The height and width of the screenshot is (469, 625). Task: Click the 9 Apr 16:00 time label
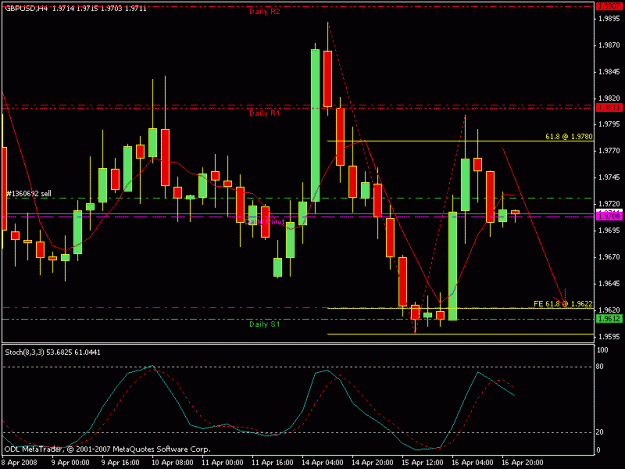pos(120,463)
